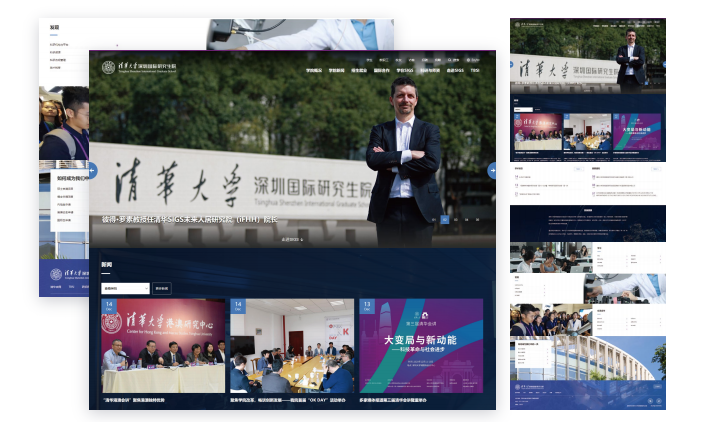Click the Tsinghua logo in the left page footer

pyautogui.click(x=72, y=274)
